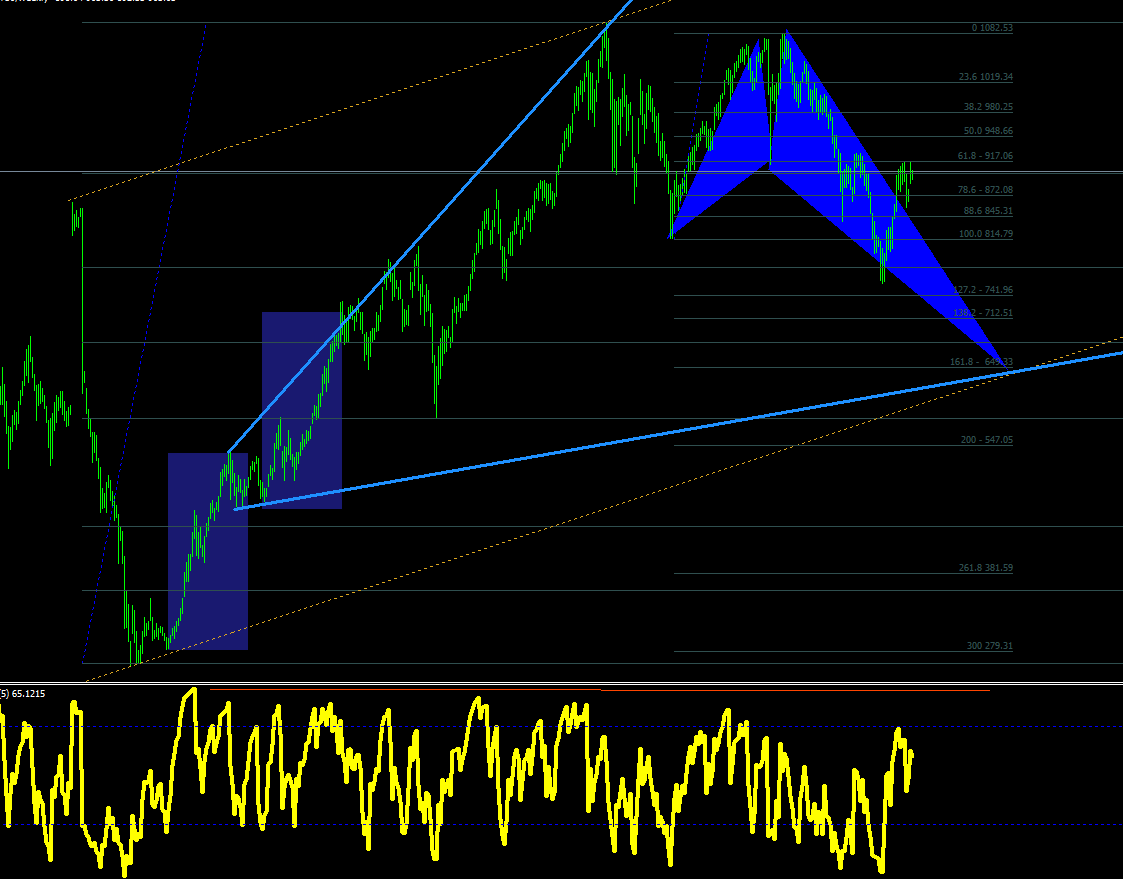
Task: Select the 161.8 - 649.33 extension label
Action: coord(981,362)
